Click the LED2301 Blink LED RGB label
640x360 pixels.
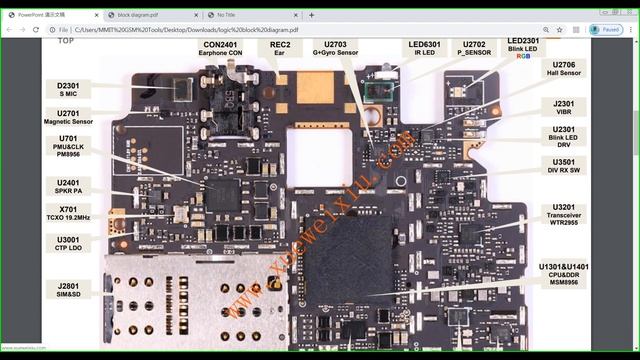tap(523, 48)
